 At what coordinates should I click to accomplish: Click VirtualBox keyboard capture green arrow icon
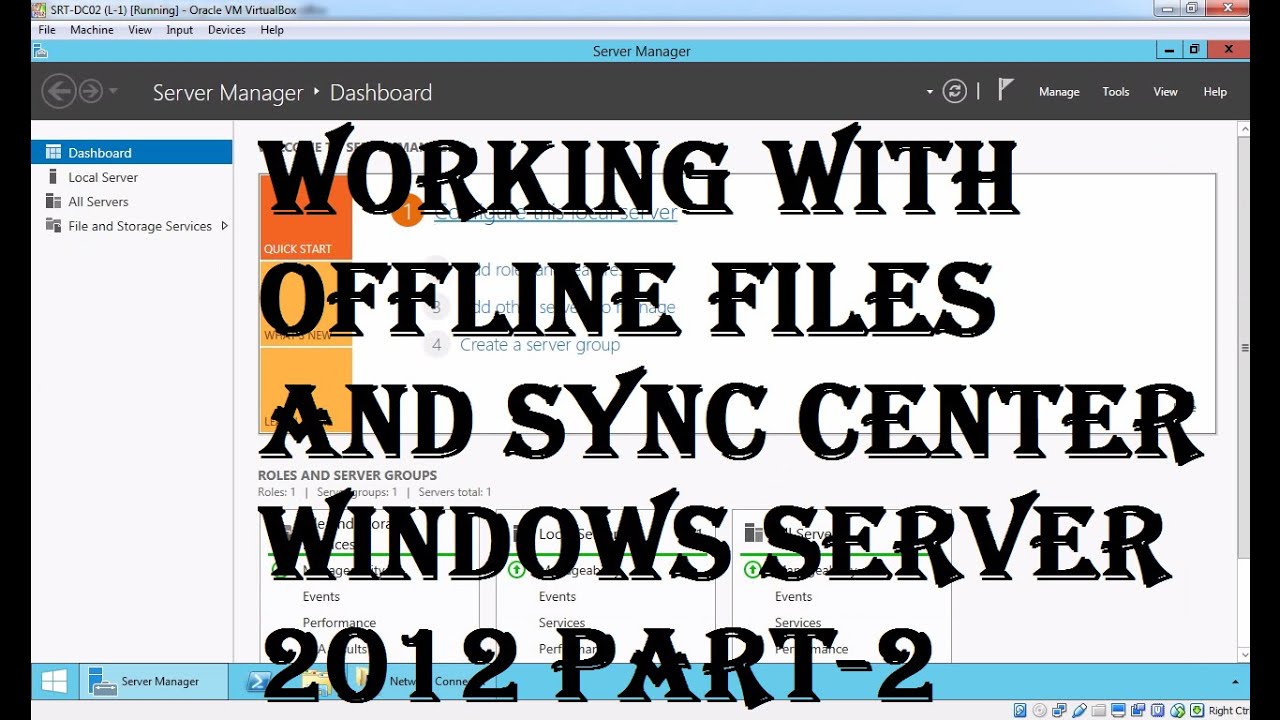(1198, 711)
